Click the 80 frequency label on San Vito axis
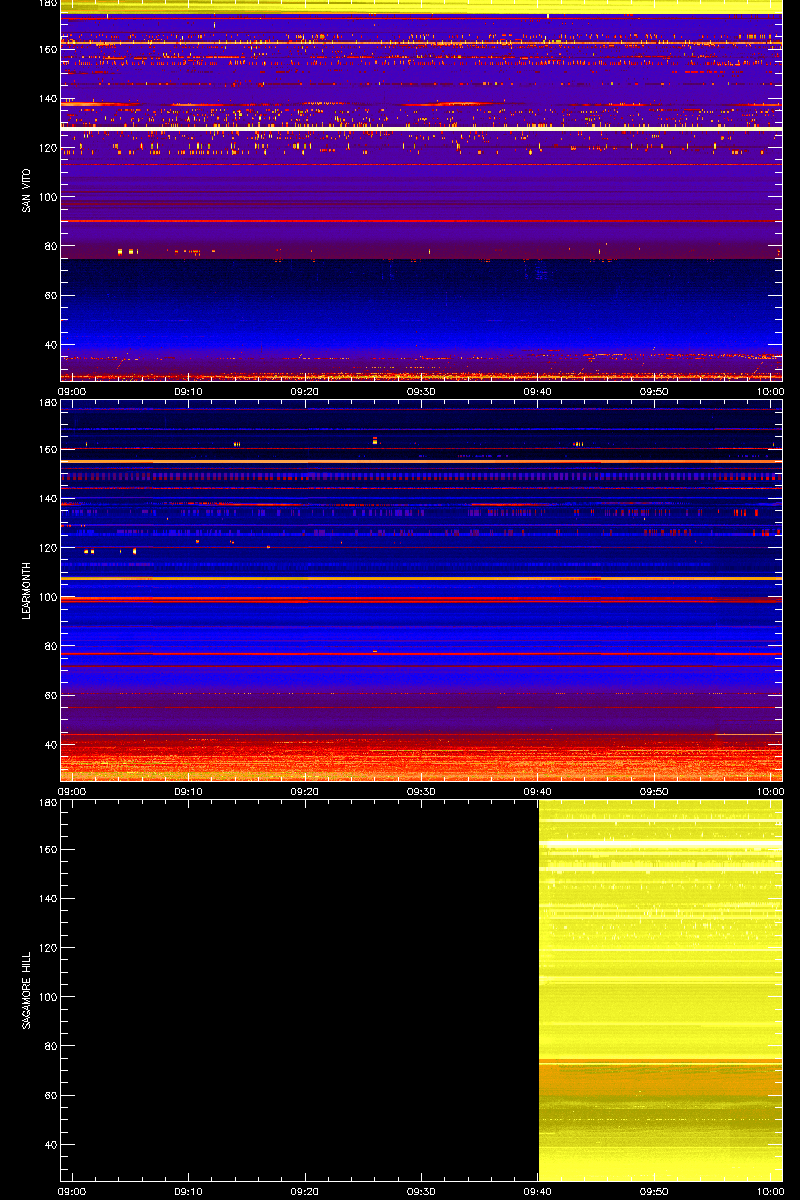Viewport: 800px width, 1200px height. (49, 246)
